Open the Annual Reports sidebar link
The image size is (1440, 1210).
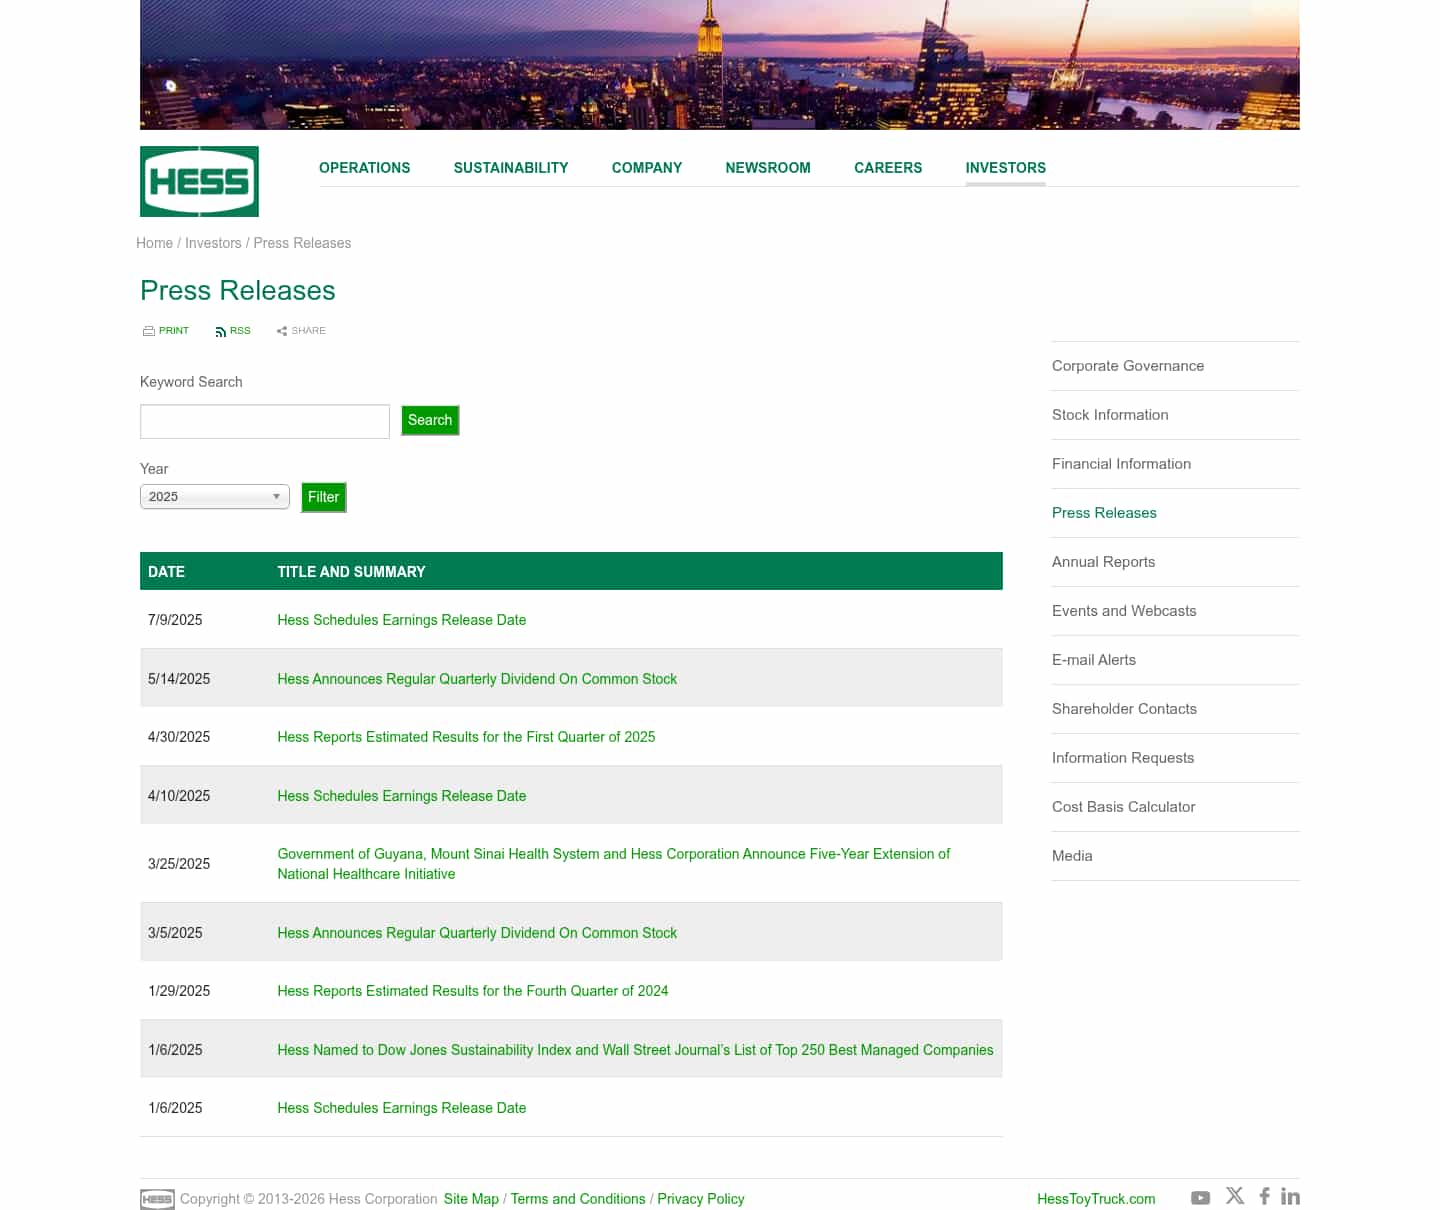(1103, 562)
